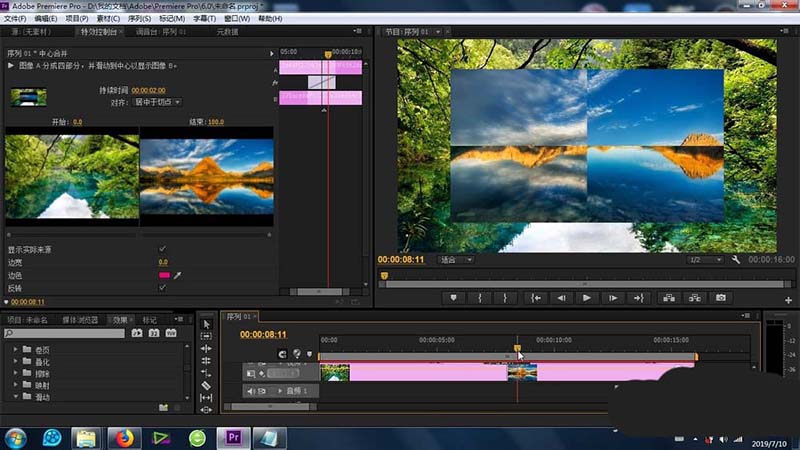
Task: Select the Selection arrow tool
Action: tap(206, 324)
